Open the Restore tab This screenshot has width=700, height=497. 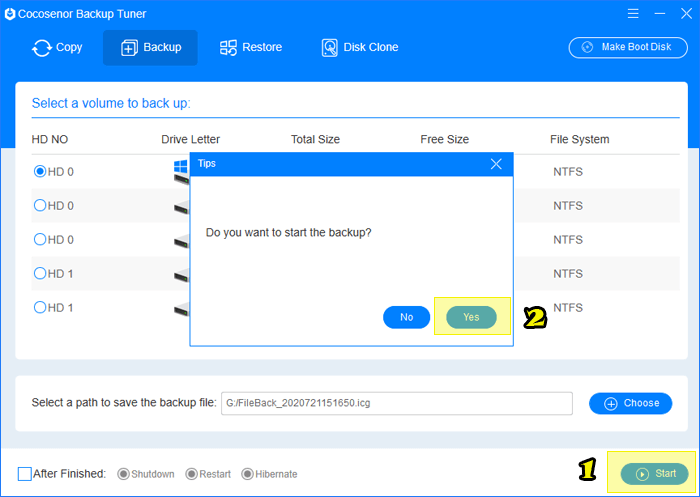tap(251, 47)
